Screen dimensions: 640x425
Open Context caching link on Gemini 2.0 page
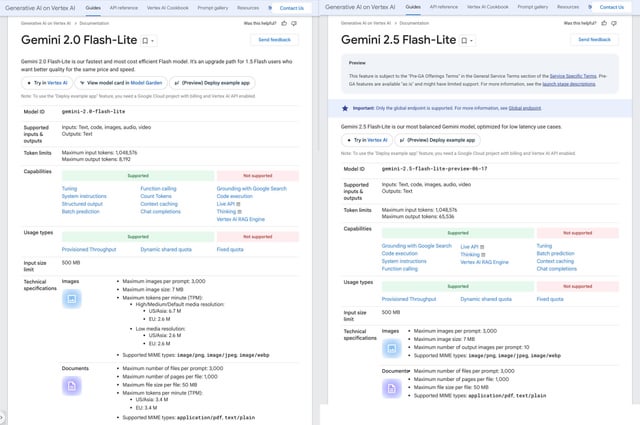pyautogui.click(x=159, y=204)
